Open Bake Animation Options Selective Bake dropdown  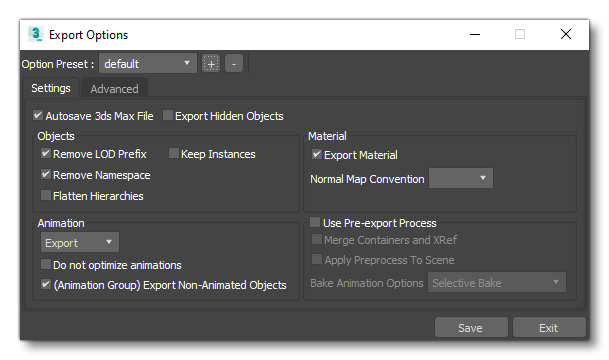point(497,282)
